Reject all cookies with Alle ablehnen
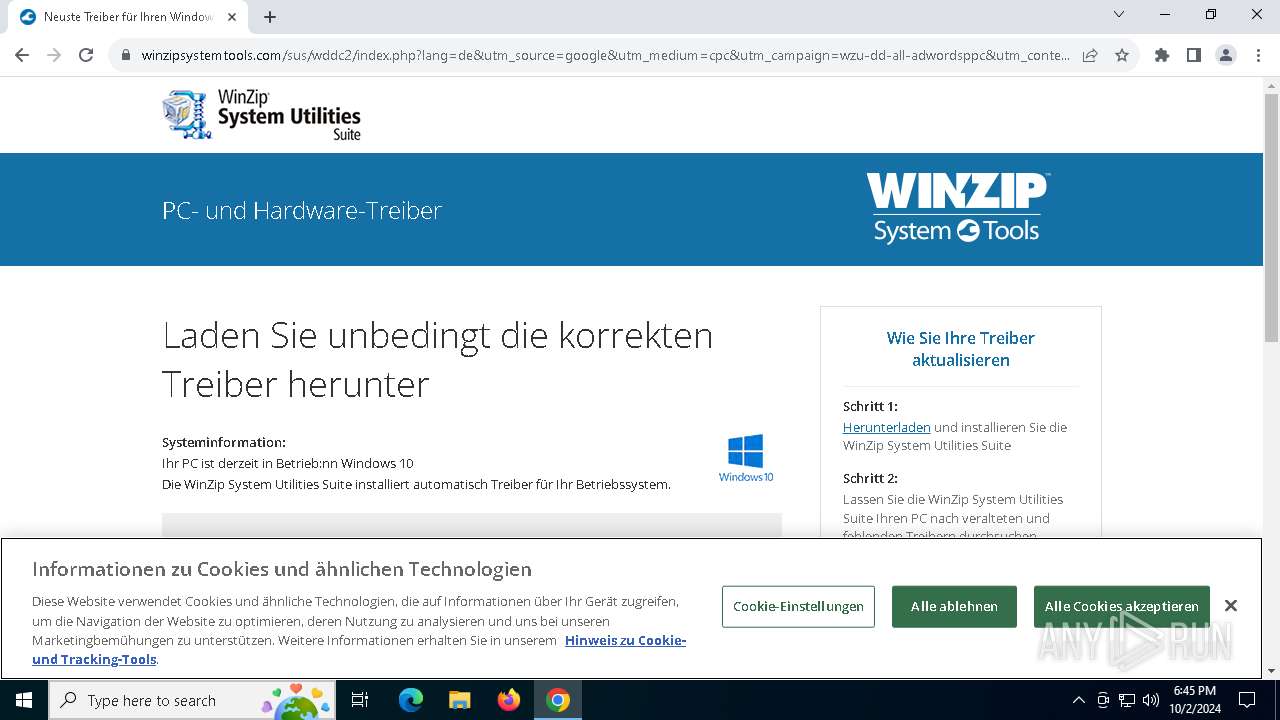 [x=954, y=607]
